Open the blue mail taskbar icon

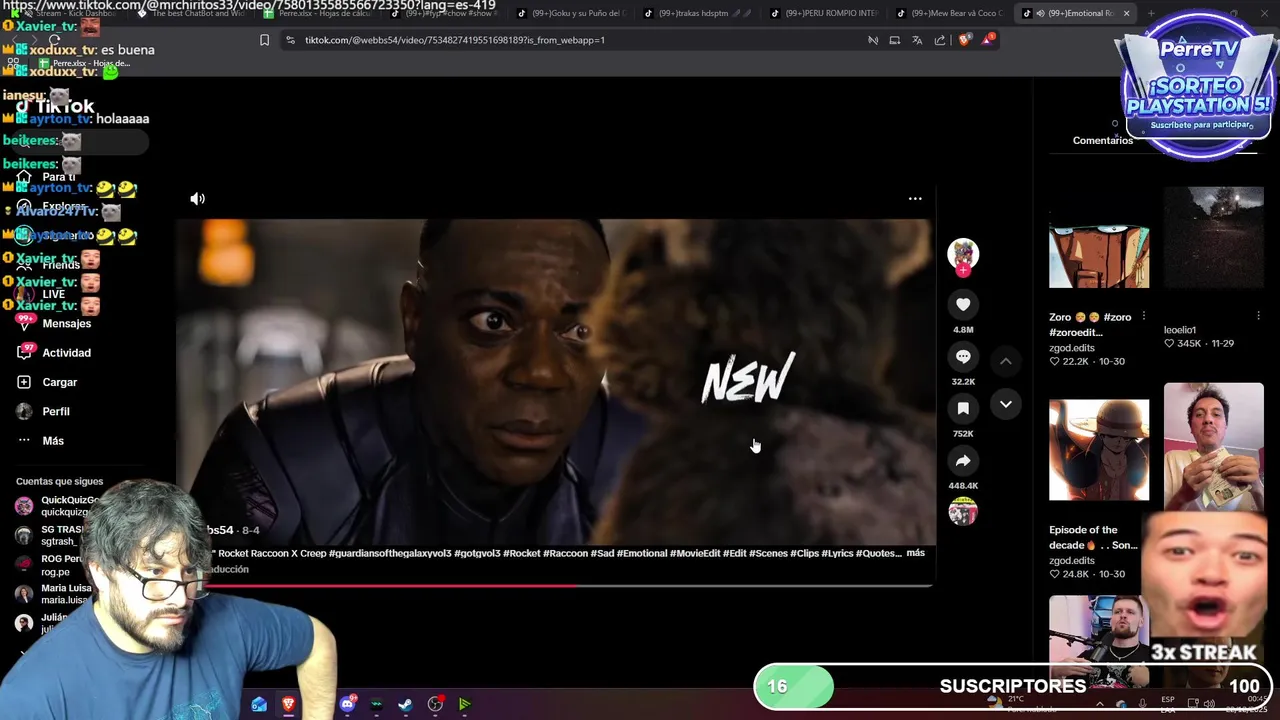(259, 705)
